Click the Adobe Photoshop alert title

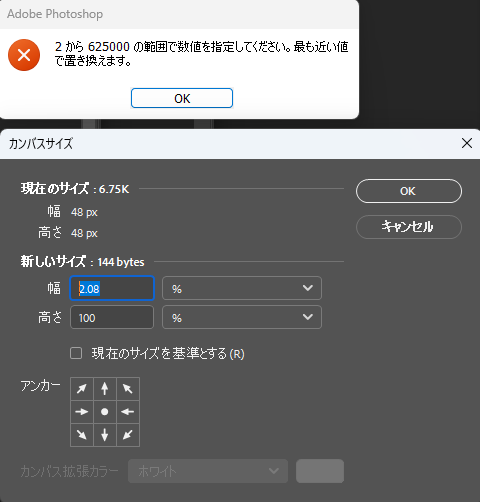pyautogui.click(x=55, y=14)
